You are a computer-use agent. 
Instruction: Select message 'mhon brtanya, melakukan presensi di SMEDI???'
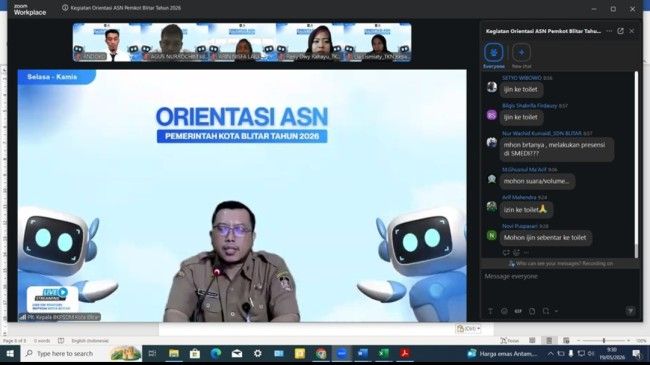click(x=557, y=149)
